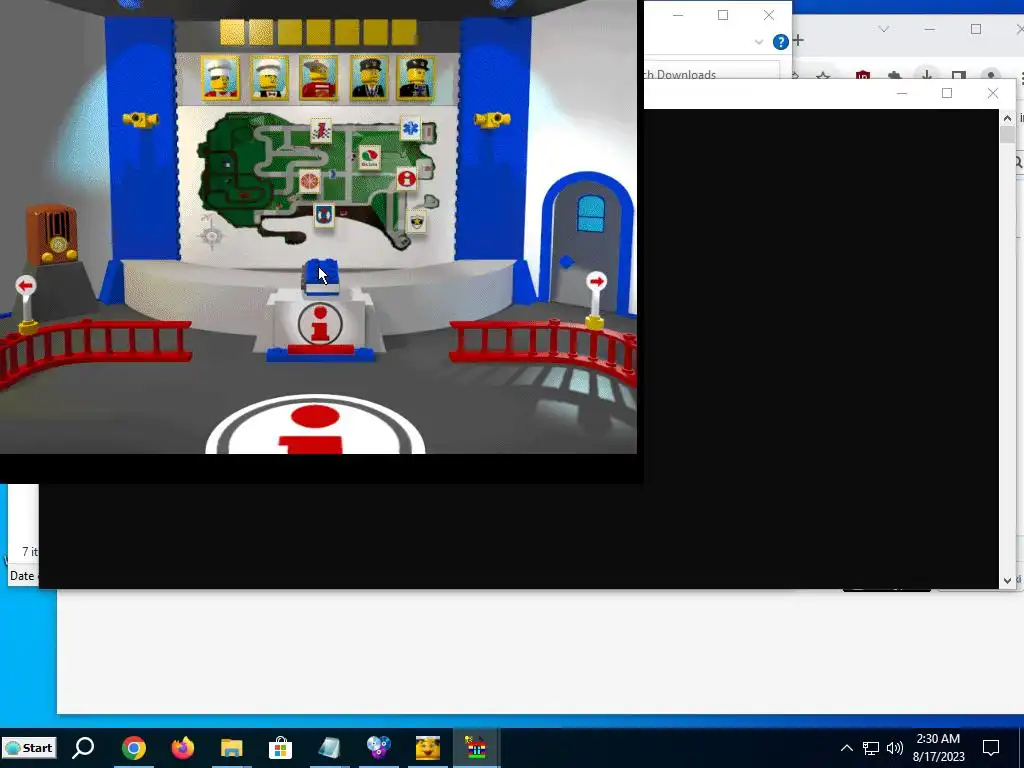This screenshot has height=768, width=1024.
Task: Open a new tab in Chrome
Action: pyautogui.click(x=798, y=40)
